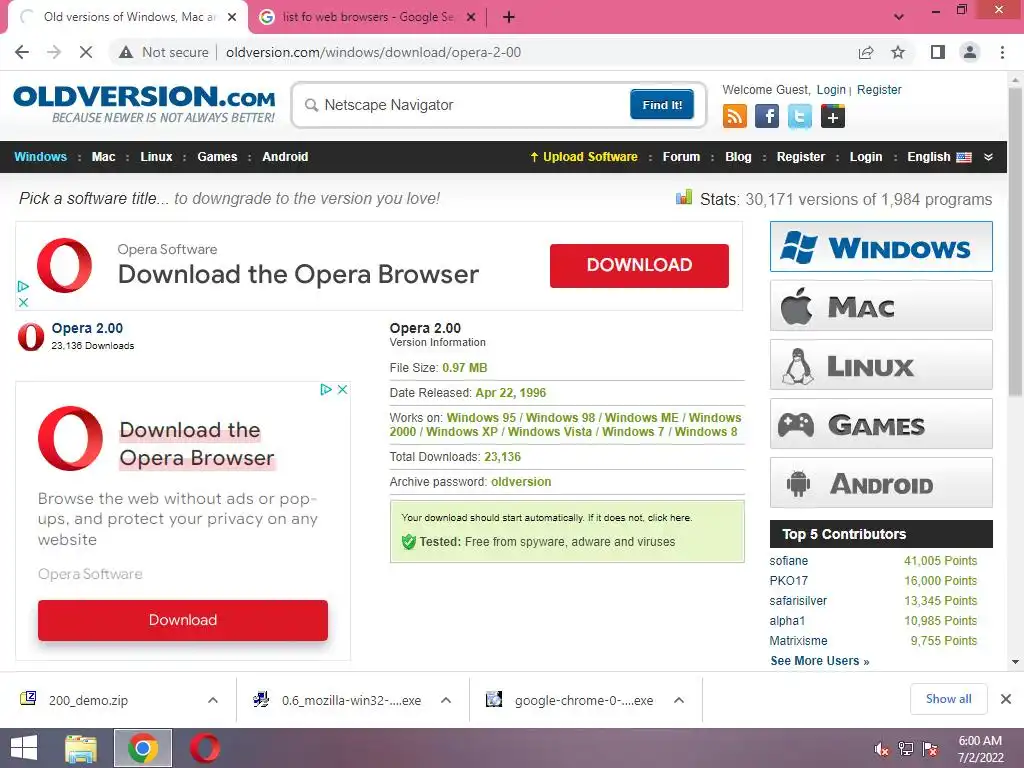The width and height of the screenshot is (1024, 768).
Task: Expand the English language dropdown
Action: 939,157
